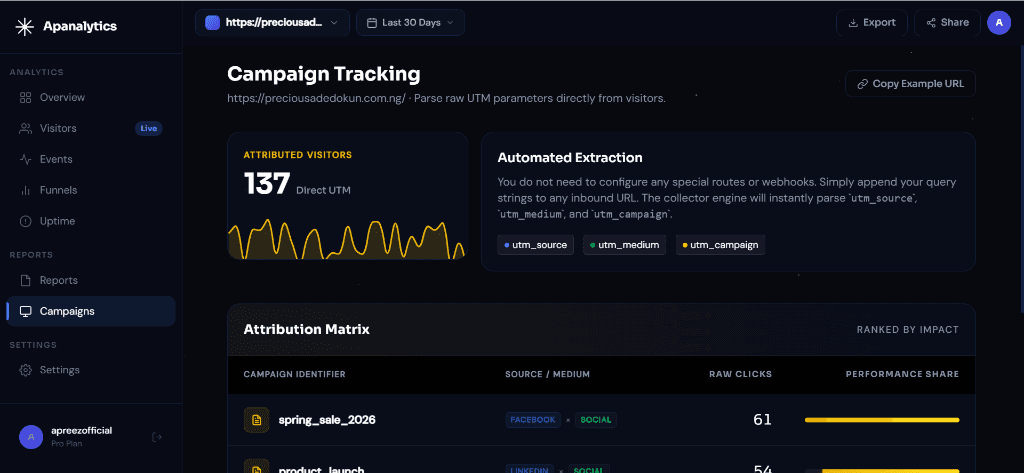Open the Uptime page

pos(91,221)
